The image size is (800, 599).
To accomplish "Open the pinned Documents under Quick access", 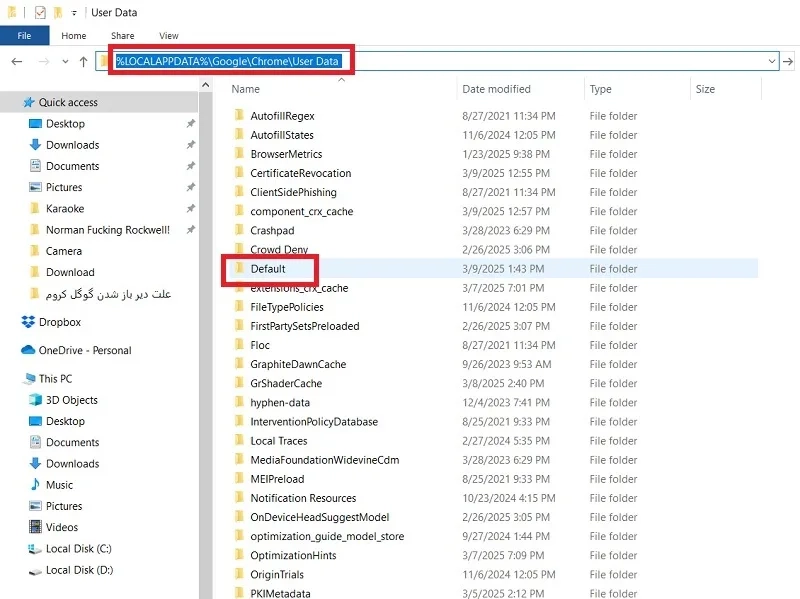I will click(x=72, y=166).
